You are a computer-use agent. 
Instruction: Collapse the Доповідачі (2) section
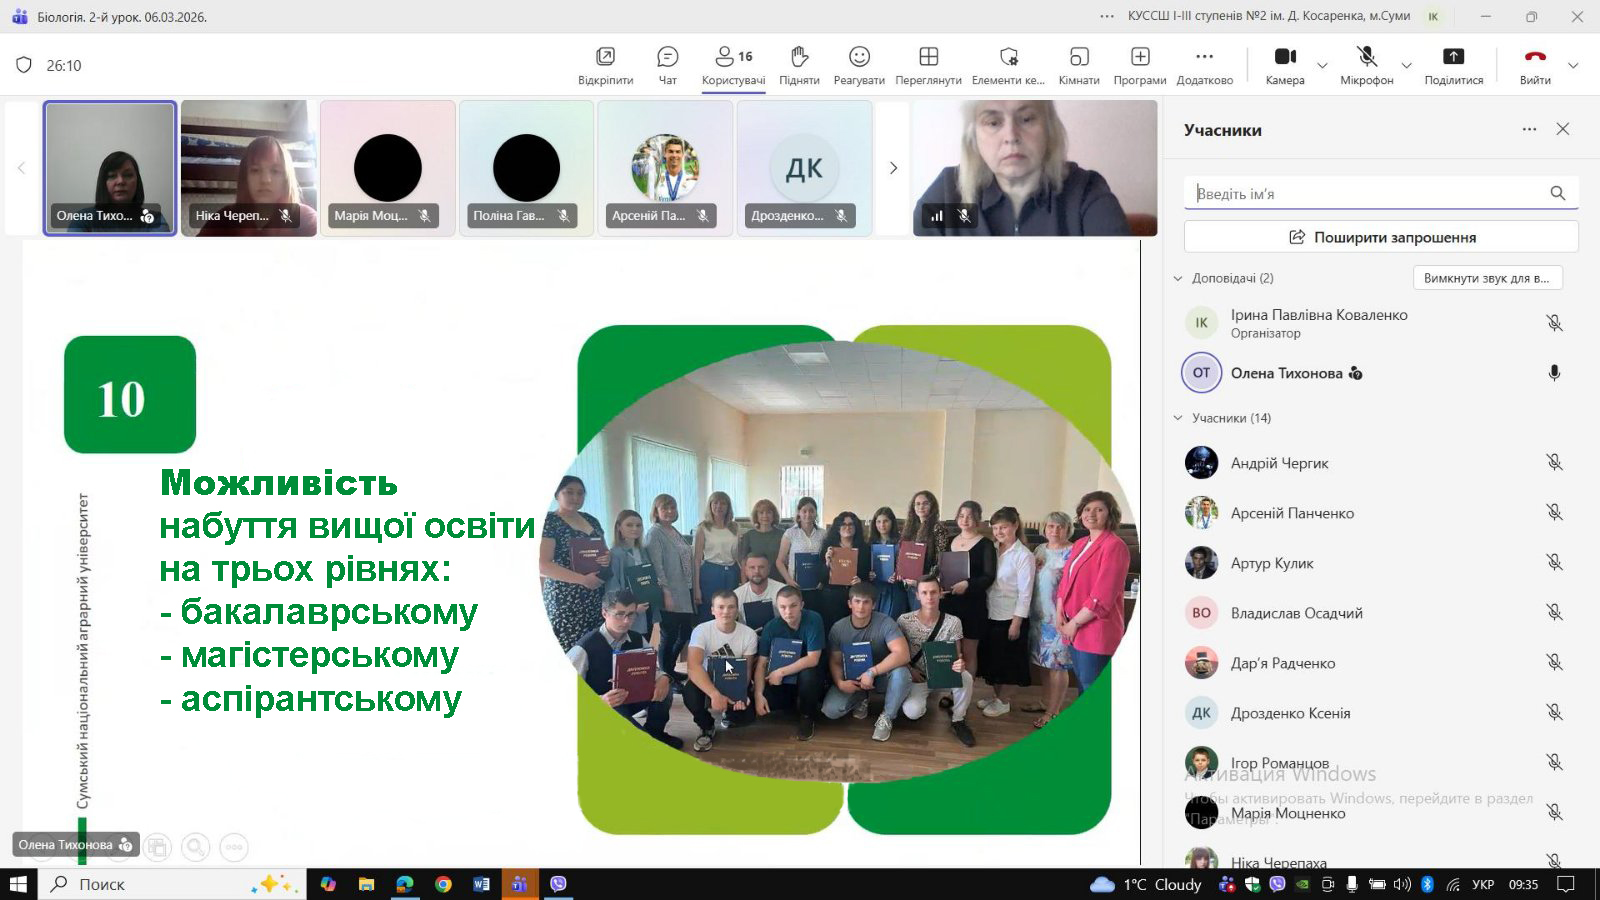click(x=1178, y=278)
